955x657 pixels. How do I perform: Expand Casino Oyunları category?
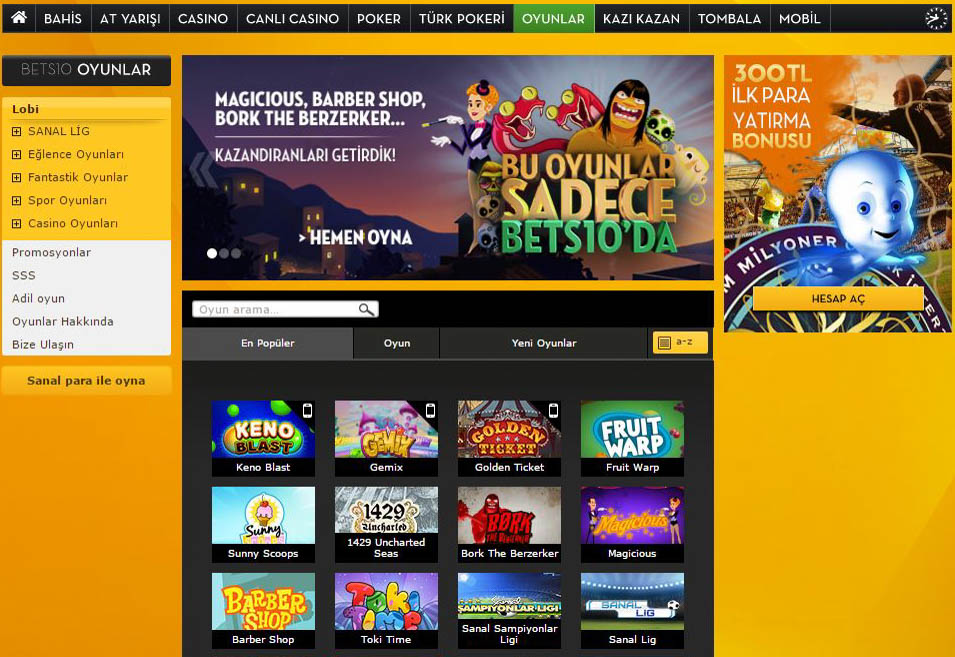(16, 224)
